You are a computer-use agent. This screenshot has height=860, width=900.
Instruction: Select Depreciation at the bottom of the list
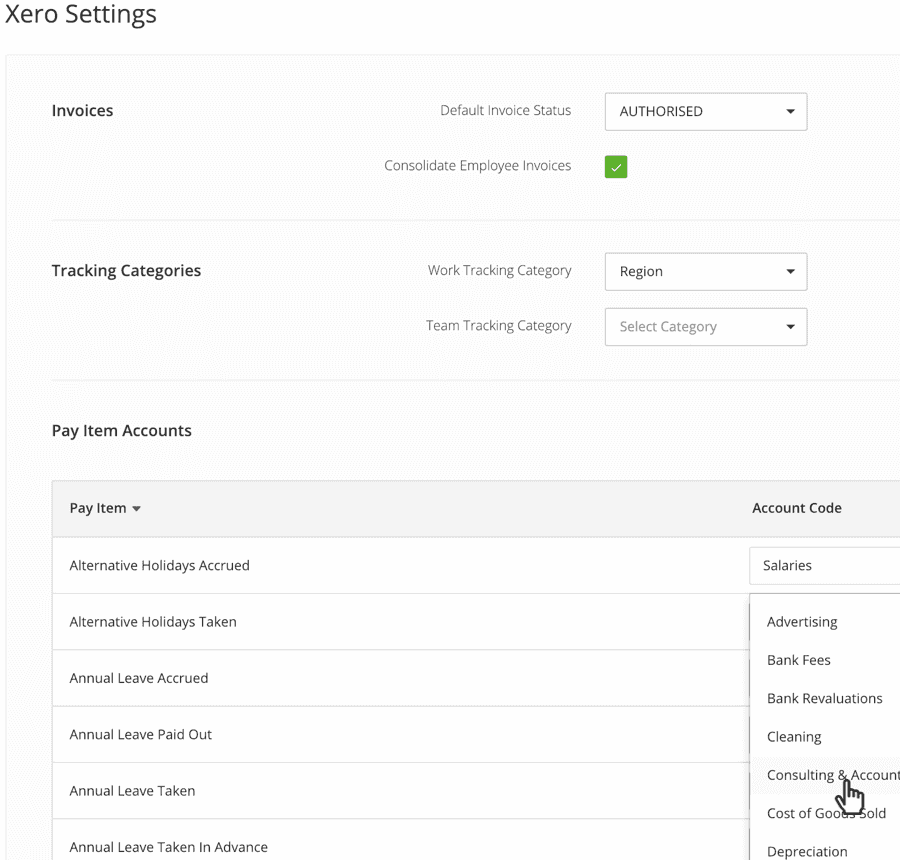807,851
